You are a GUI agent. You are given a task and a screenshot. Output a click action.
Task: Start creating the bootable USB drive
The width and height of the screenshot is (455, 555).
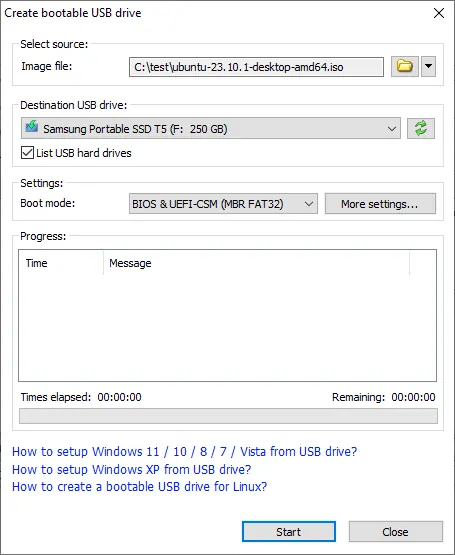pyautogui.click(x=289, y=532)
